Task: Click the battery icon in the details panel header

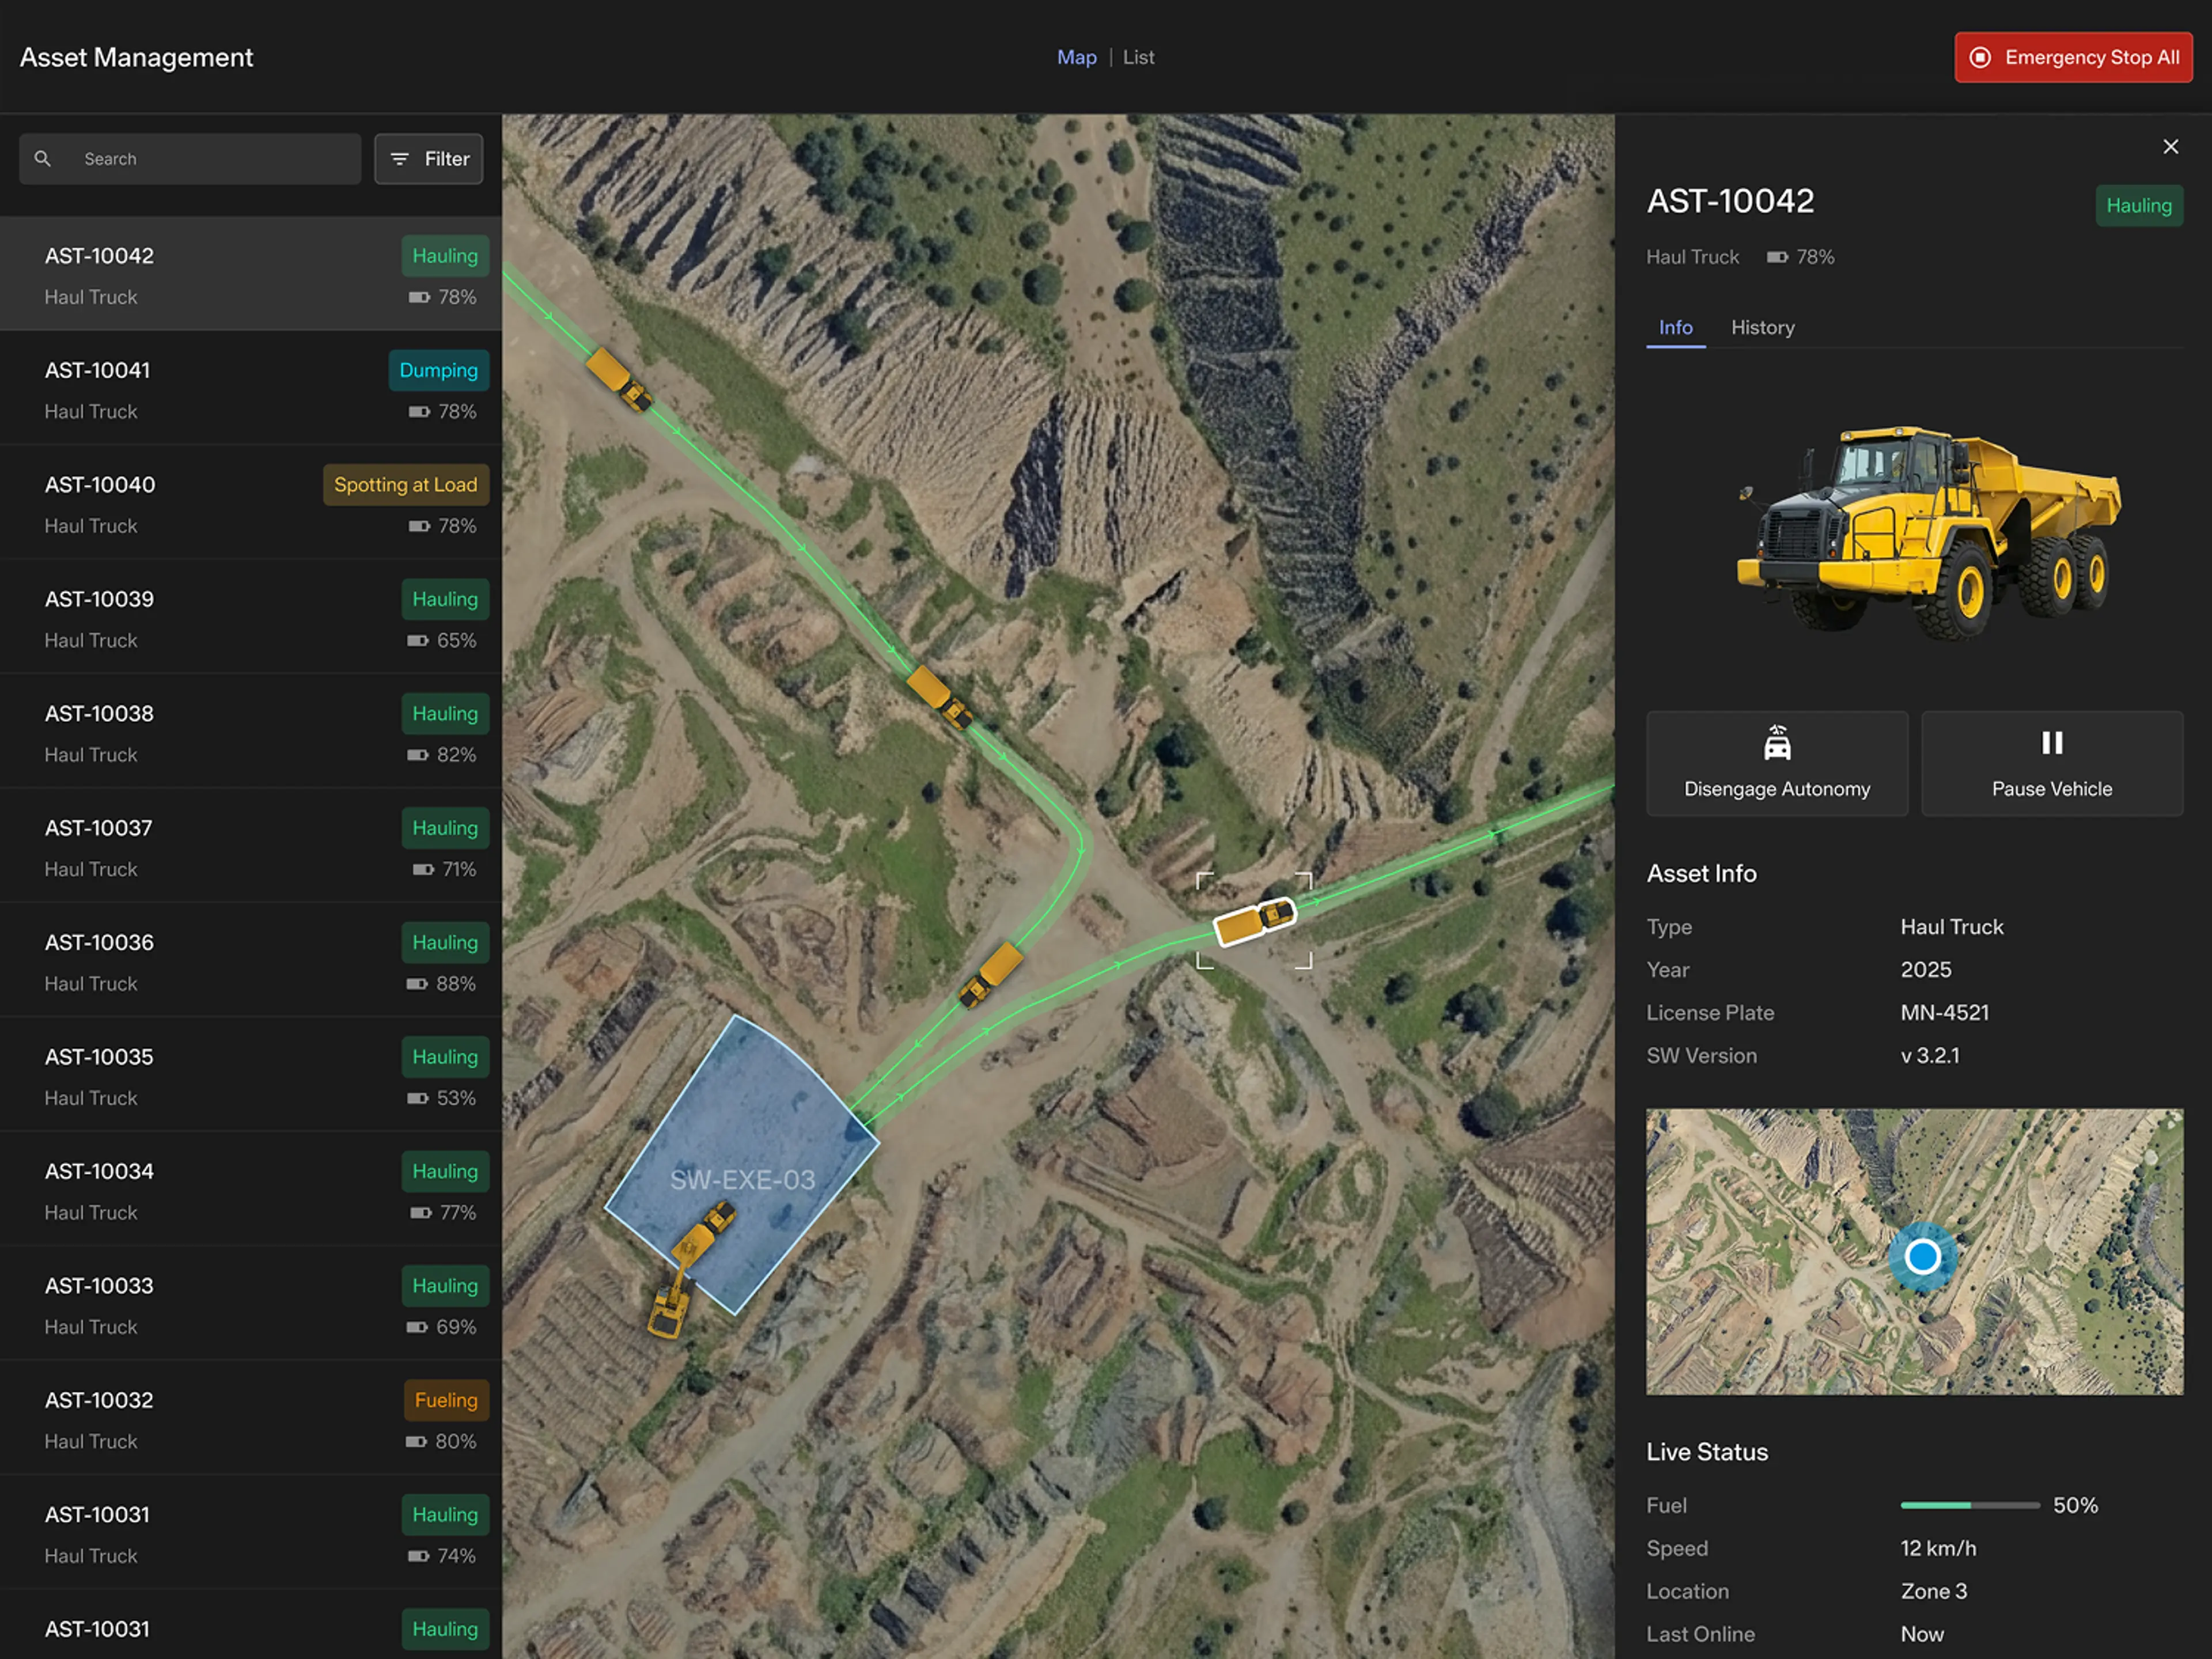Action: click(x=1776, y=258)
